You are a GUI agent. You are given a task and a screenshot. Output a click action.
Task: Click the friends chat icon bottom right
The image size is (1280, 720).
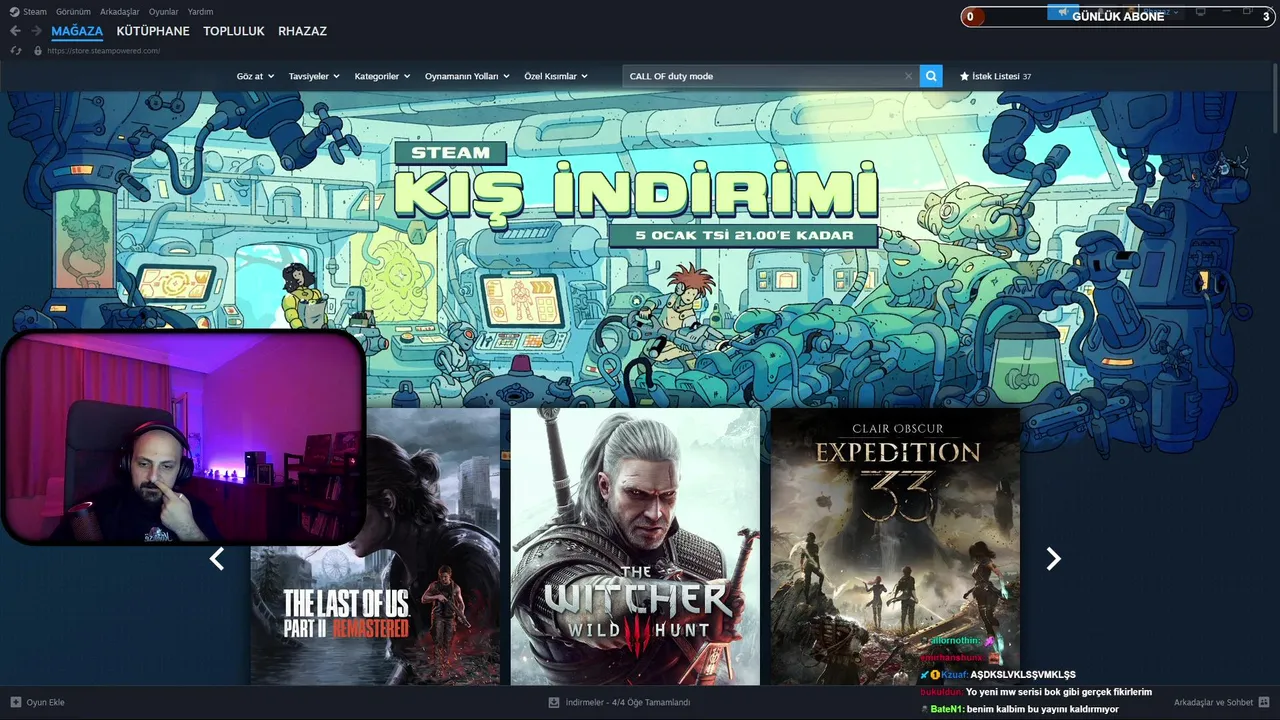tap(1264, 702)
